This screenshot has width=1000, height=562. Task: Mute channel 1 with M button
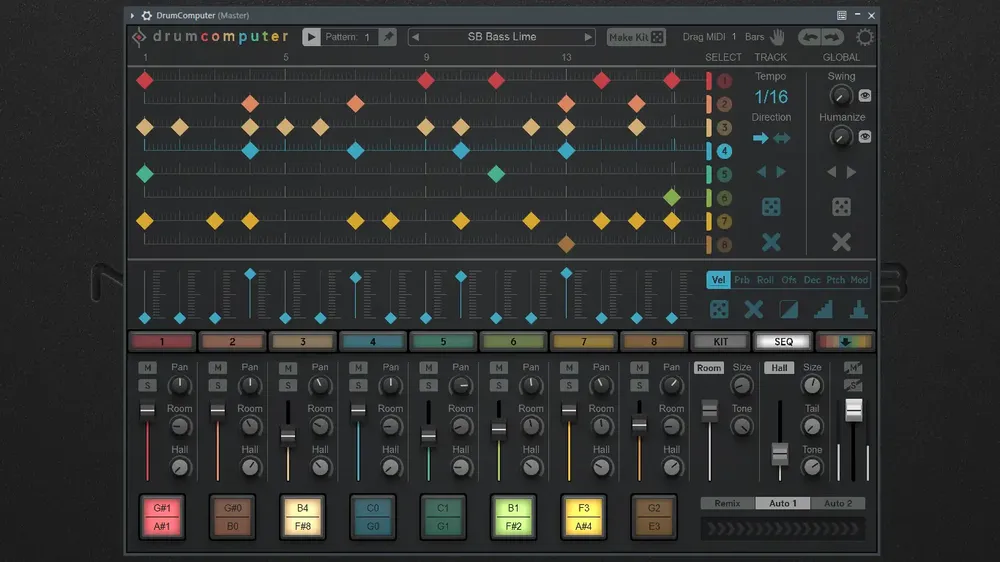pyautogui.click(x=147, y=367)
